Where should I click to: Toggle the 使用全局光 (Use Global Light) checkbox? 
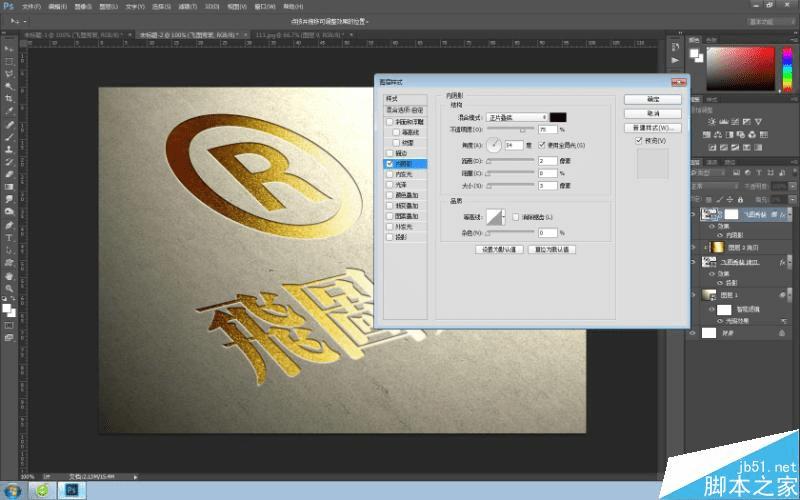[x=542, y=145]
